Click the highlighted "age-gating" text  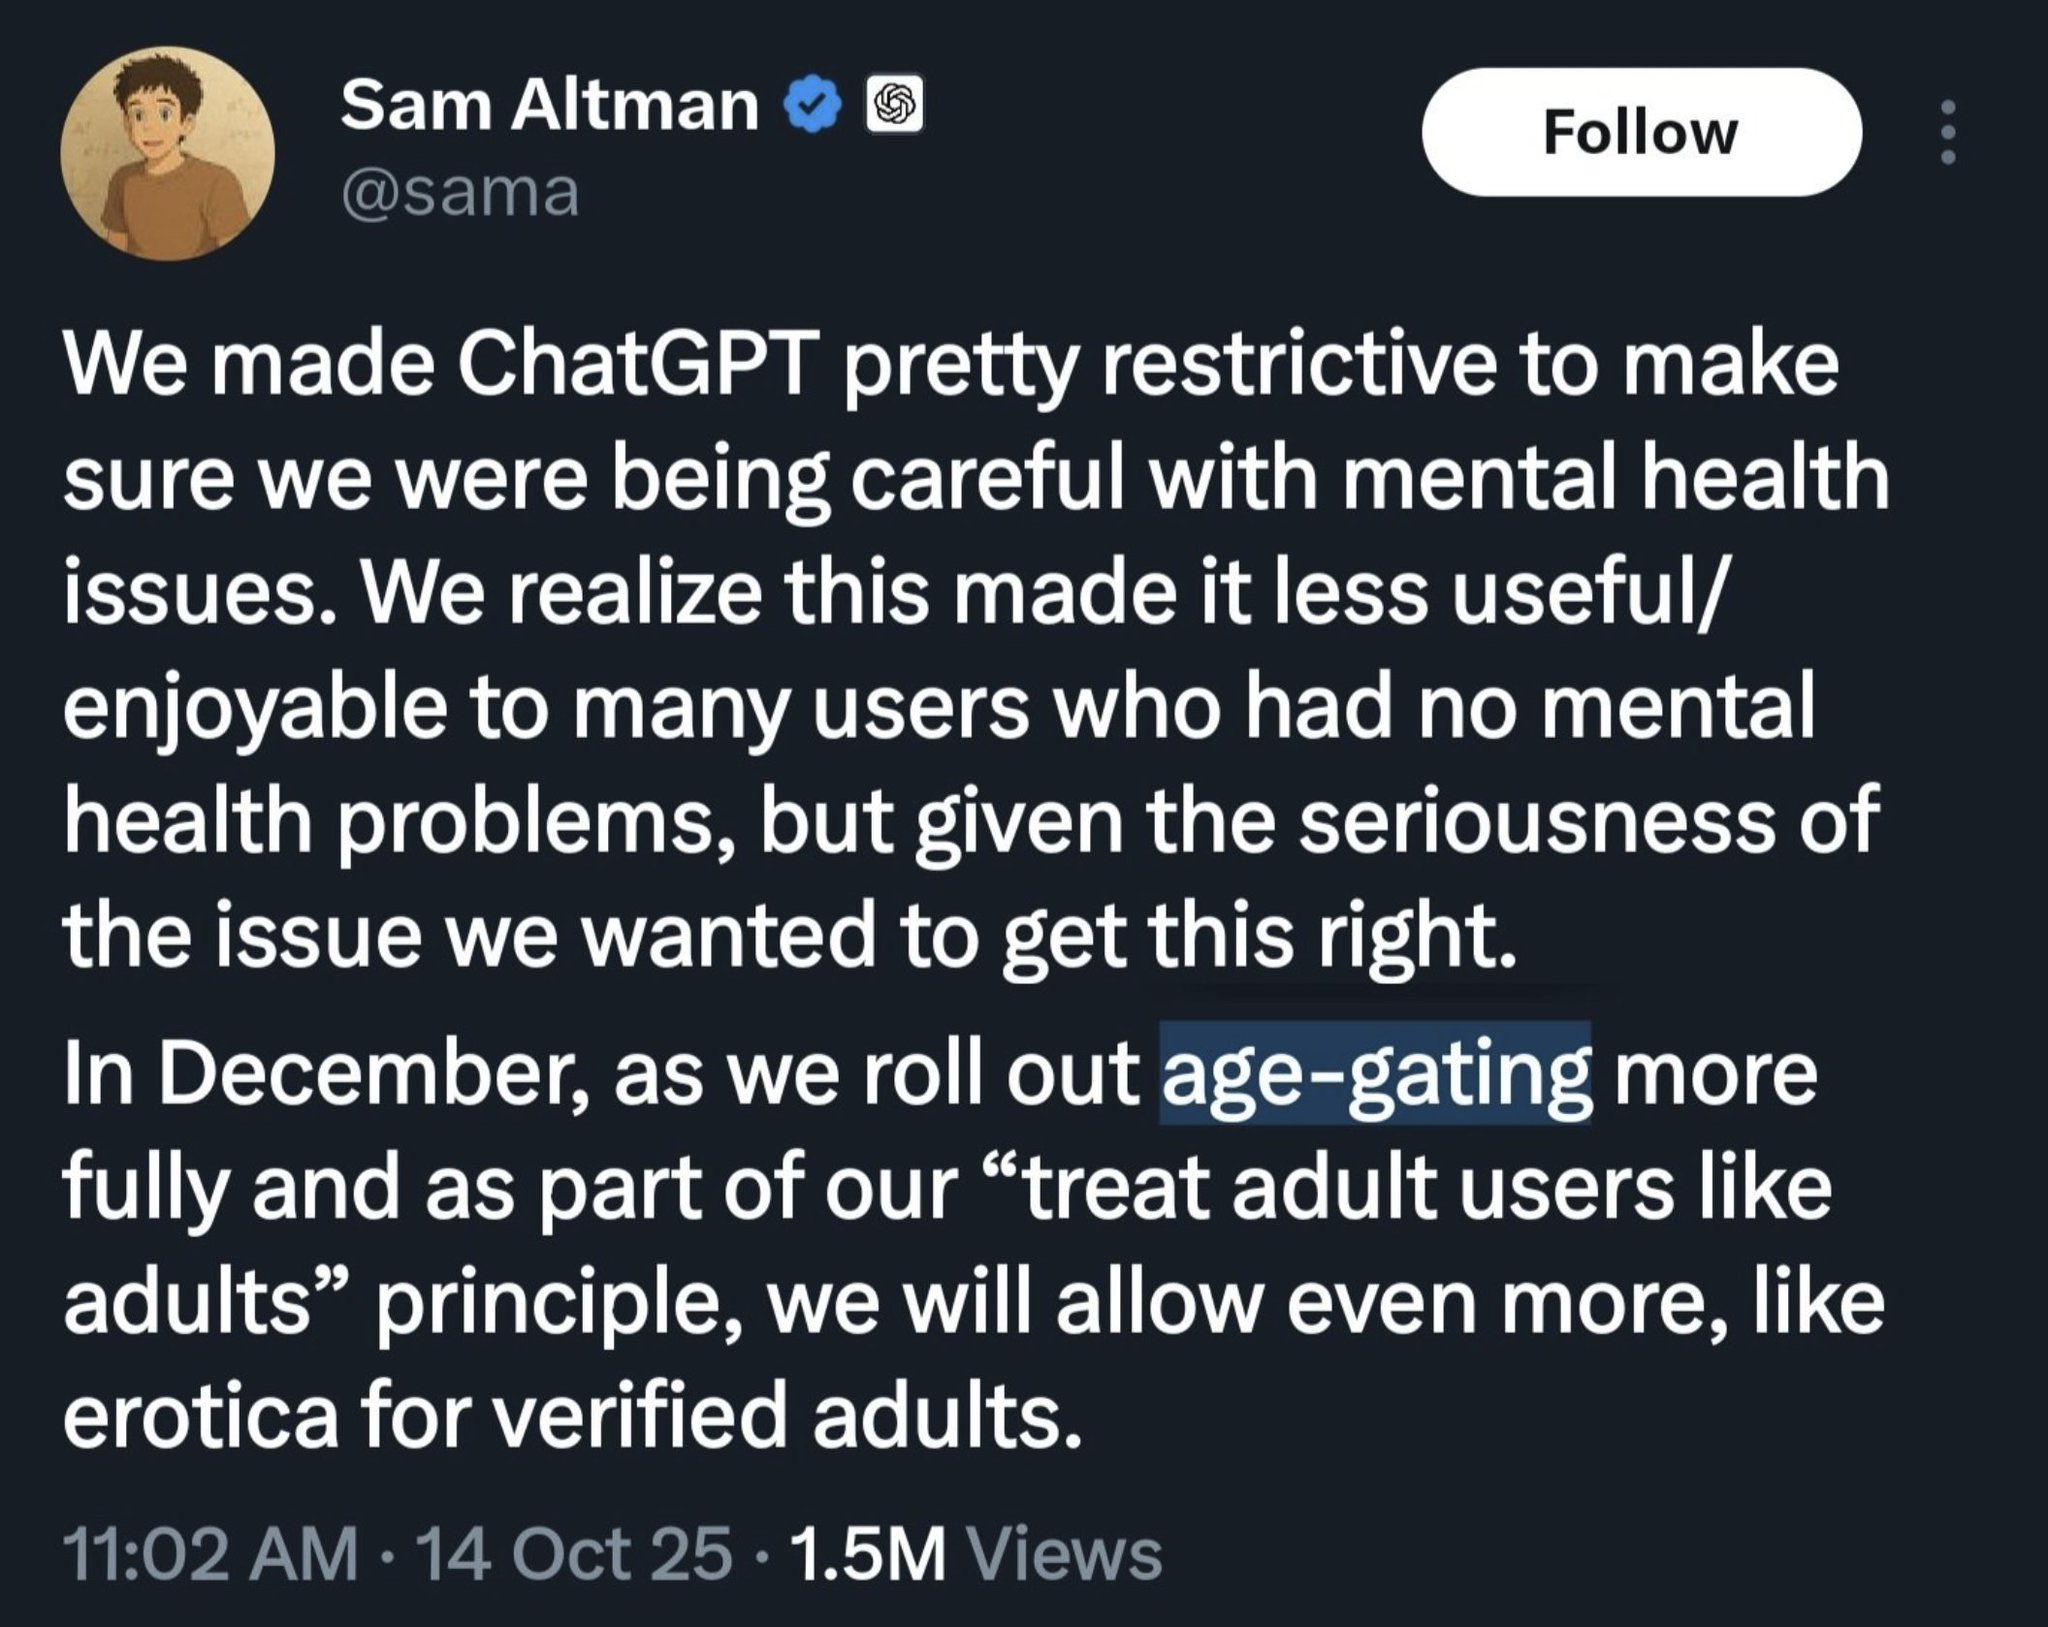click(x=1375, y=1074)
